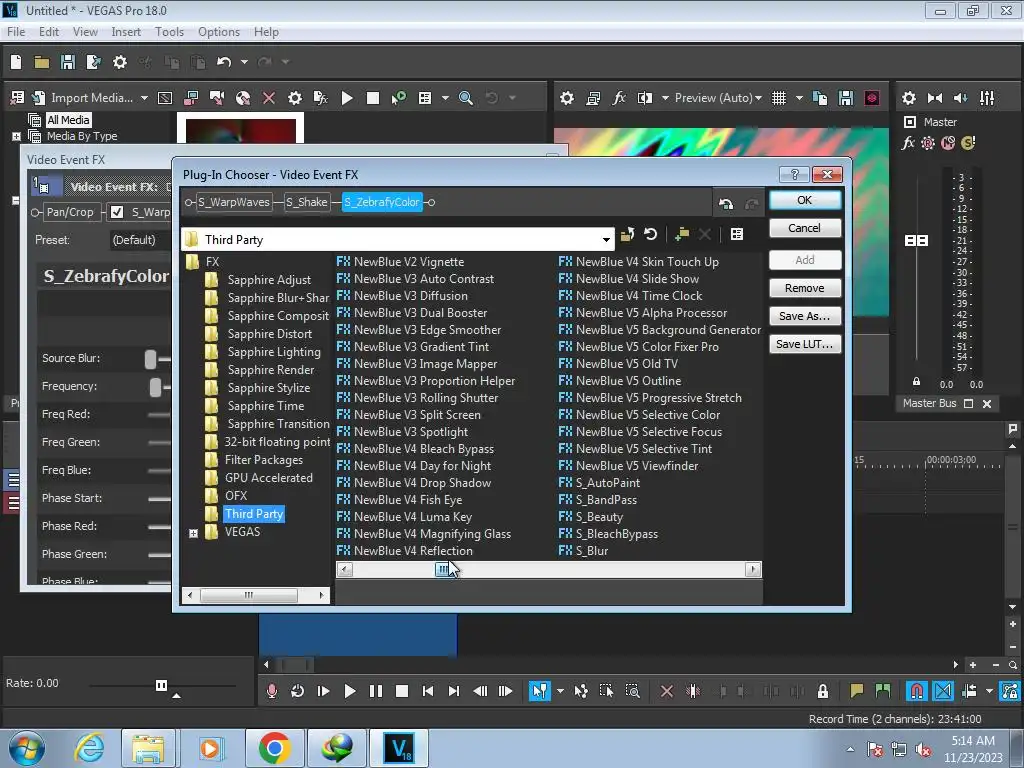Select S_WarpWaves in plug-in chain

coord(234,202)
